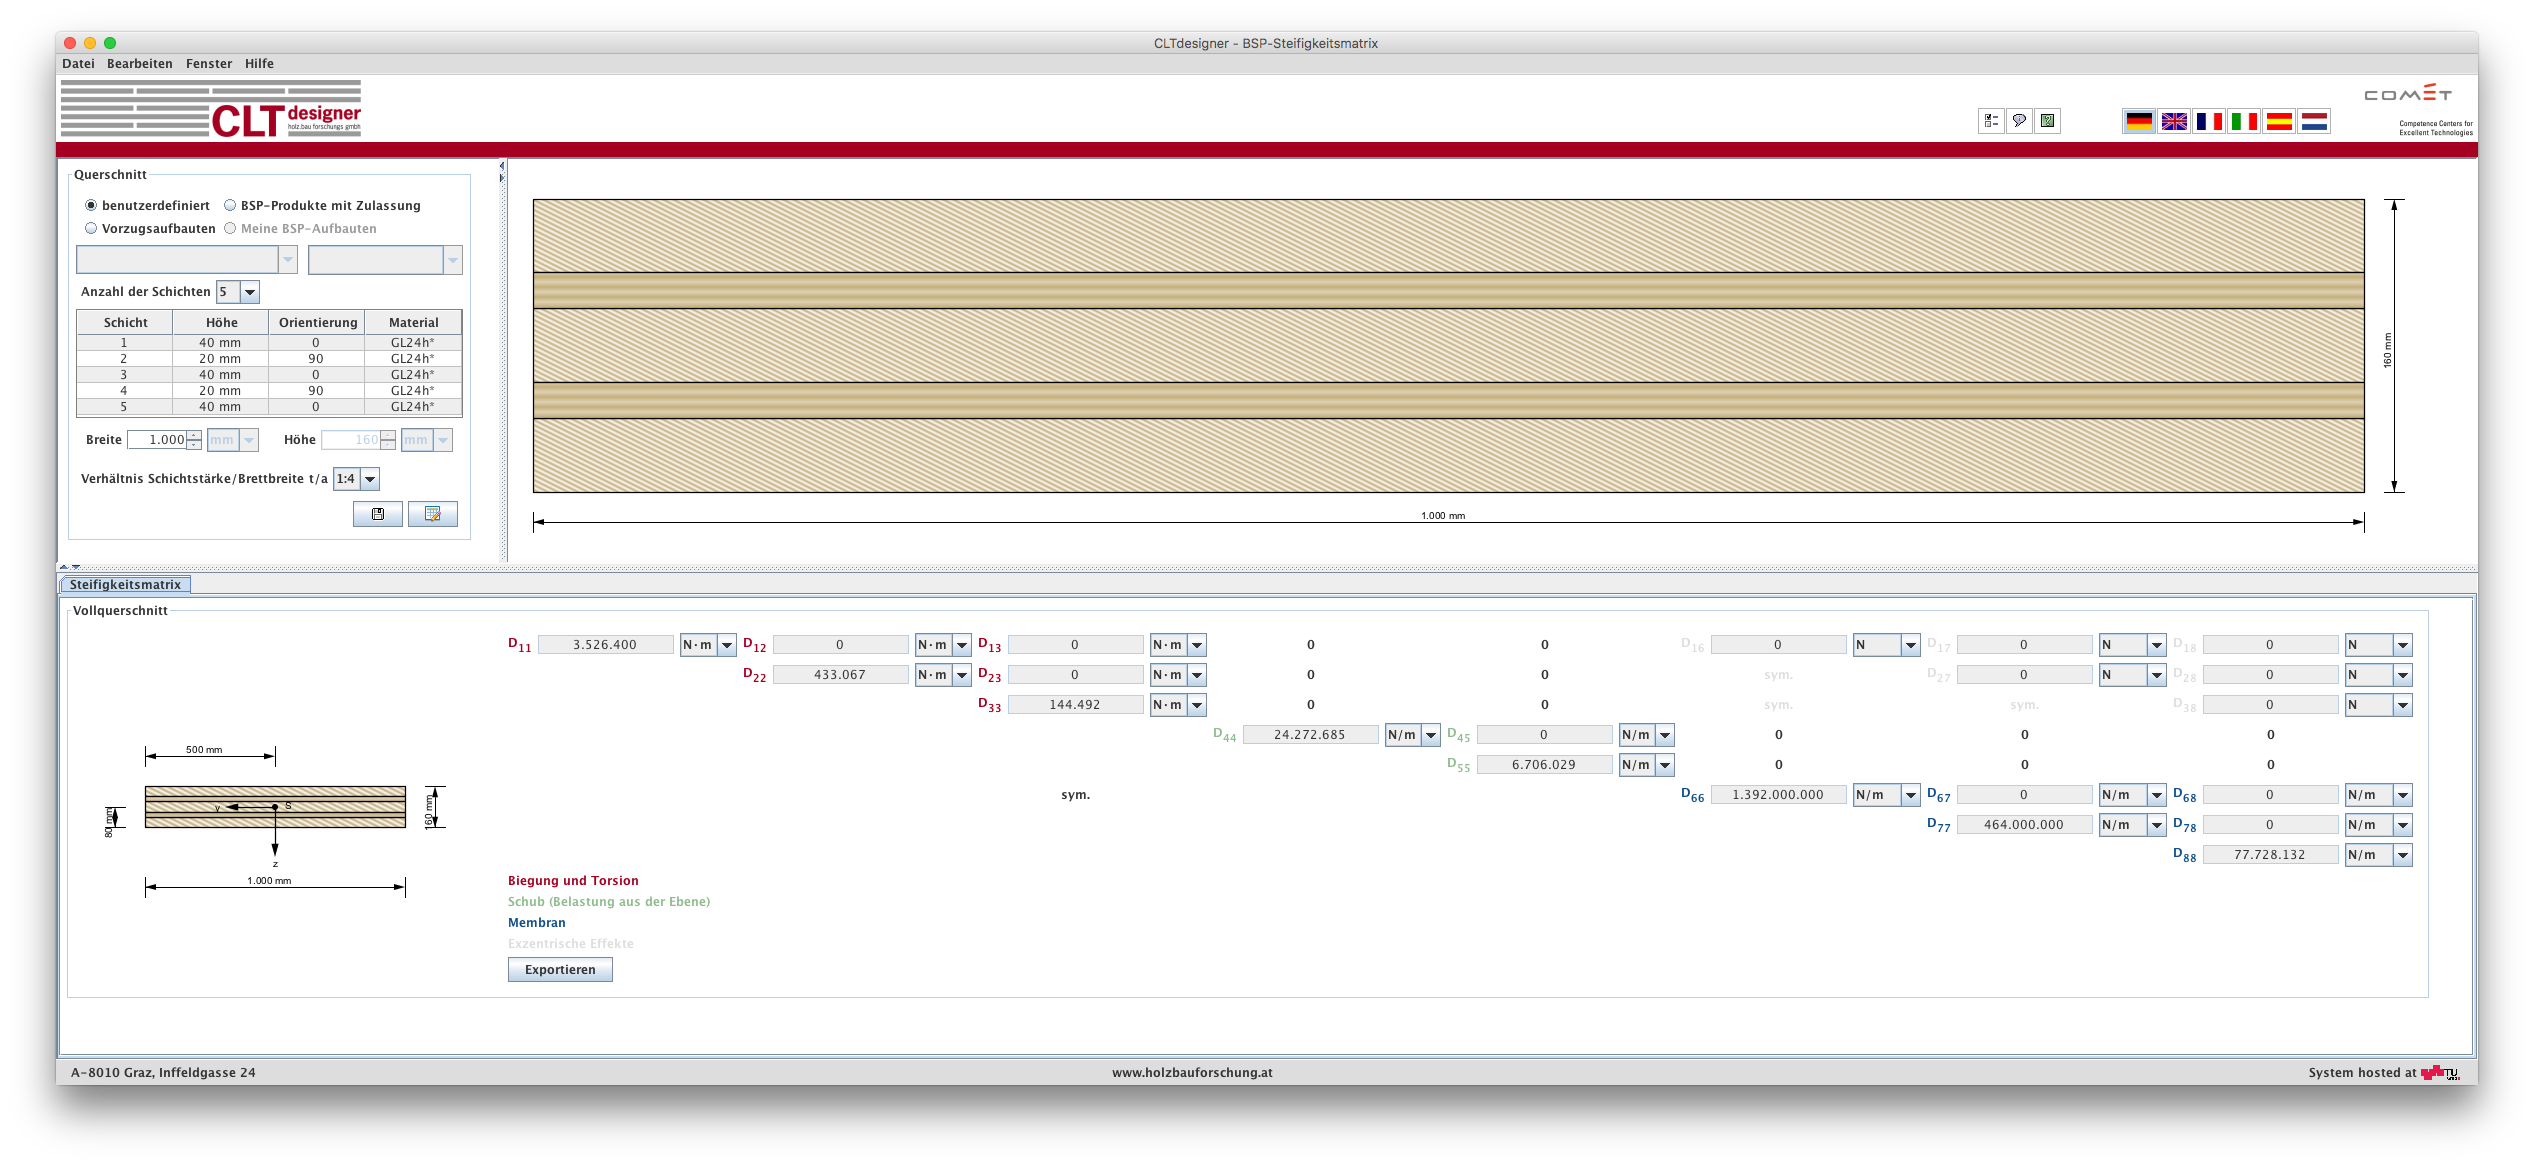Image resolution: width=2534 pixels, height=1165 pixels.
Task: Click the Exportieren button
Action: [x=560, y=970]
